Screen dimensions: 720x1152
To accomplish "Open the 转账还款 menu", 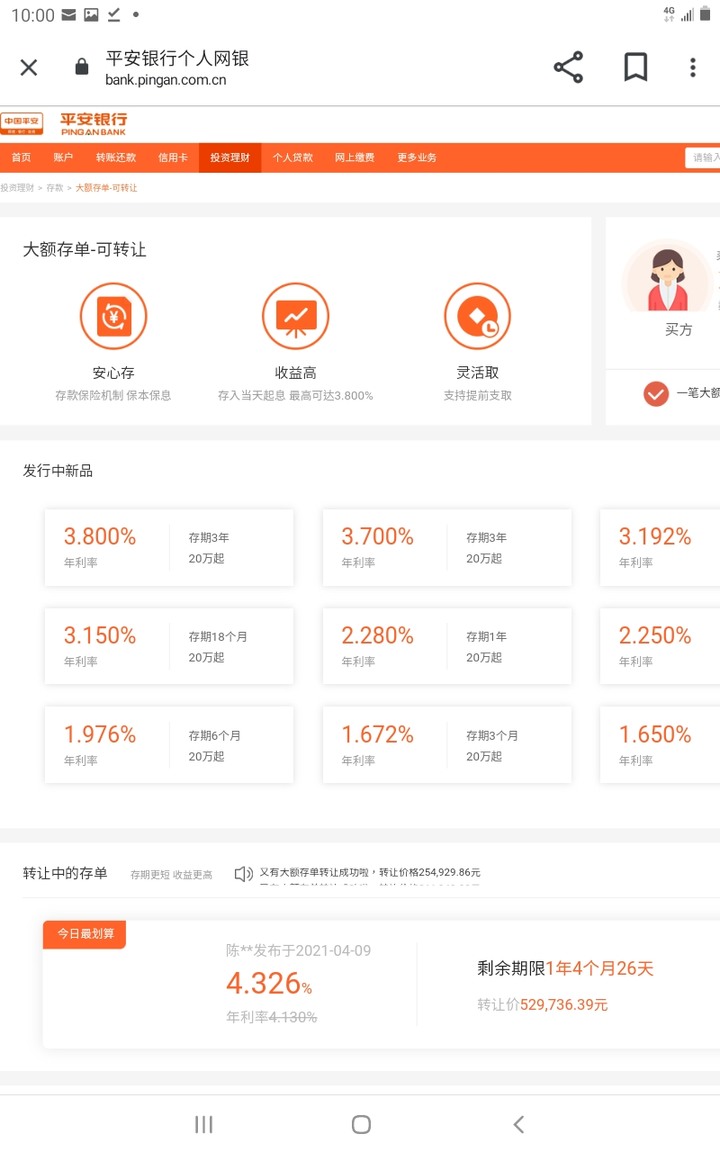I will click(x=116, y=157).
